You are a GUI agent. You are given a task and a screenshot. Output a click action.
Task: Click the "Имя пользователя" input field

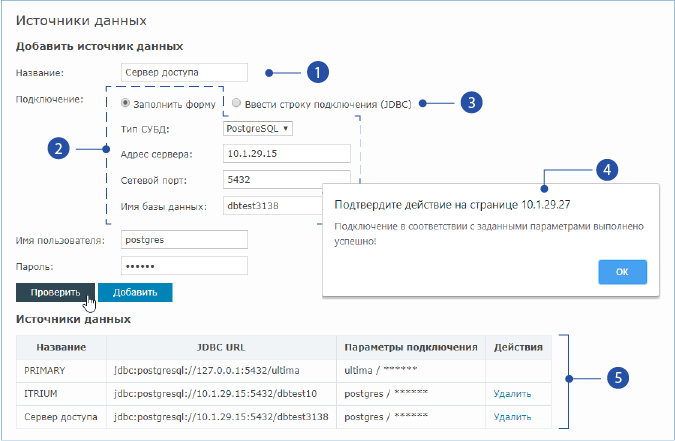(x=184, y=239)
